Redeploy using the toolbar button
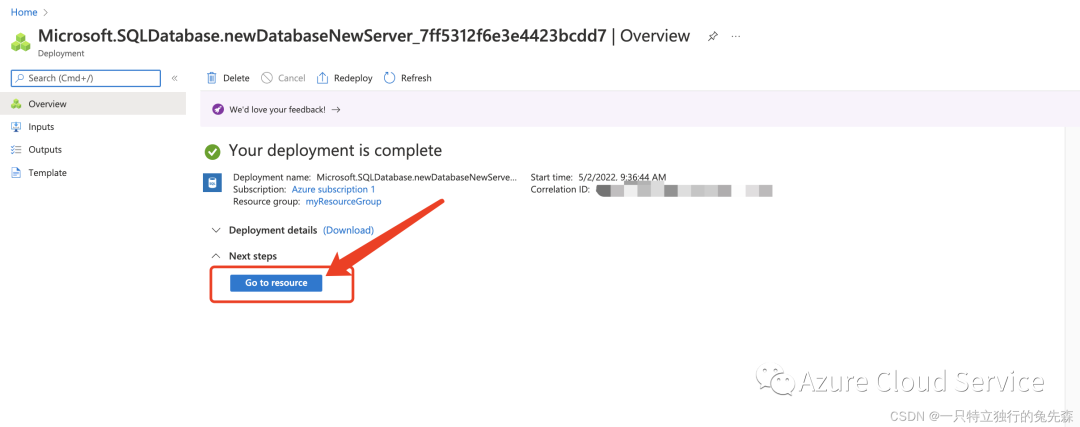 (x=344, y=78)
